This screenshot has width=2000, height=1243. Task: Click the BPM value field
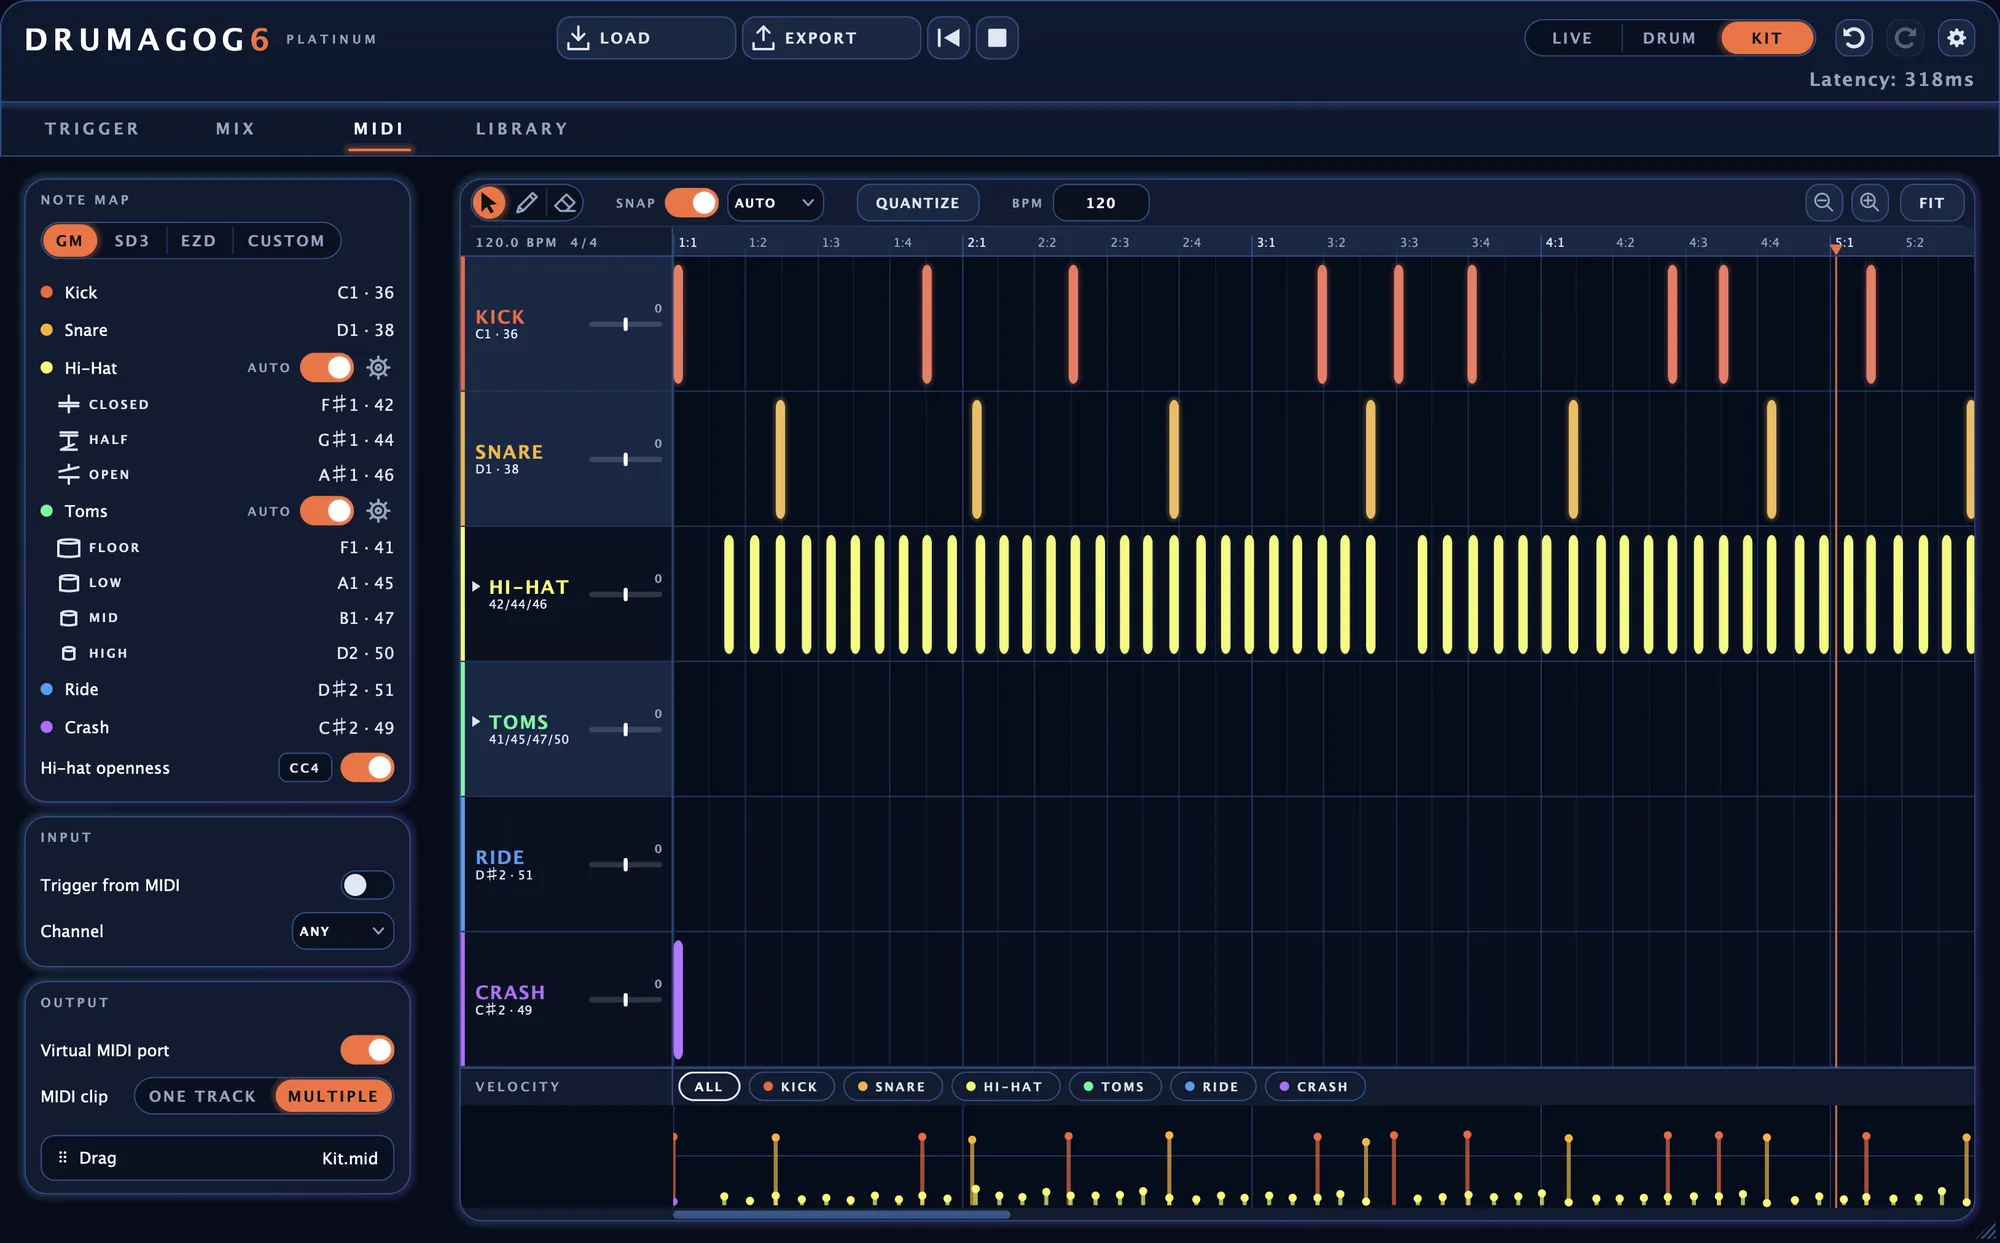click(1101, 203)
